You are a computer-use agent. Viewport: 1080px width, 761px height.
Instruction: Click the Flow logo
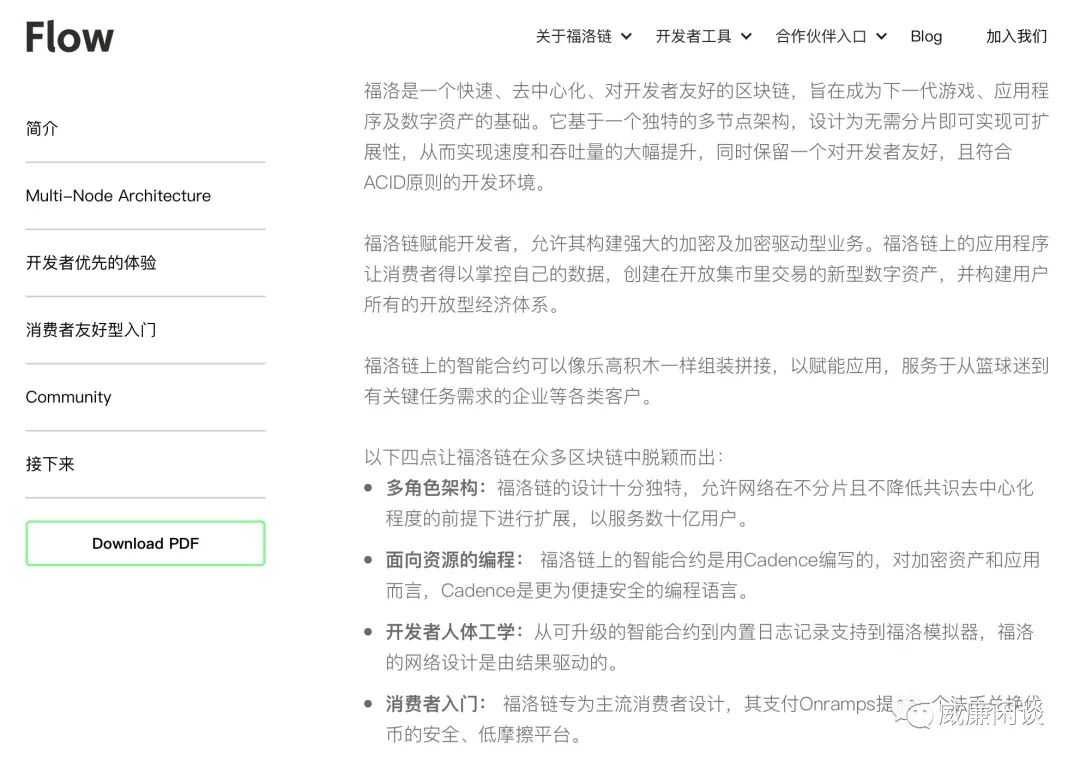(70, 37)
